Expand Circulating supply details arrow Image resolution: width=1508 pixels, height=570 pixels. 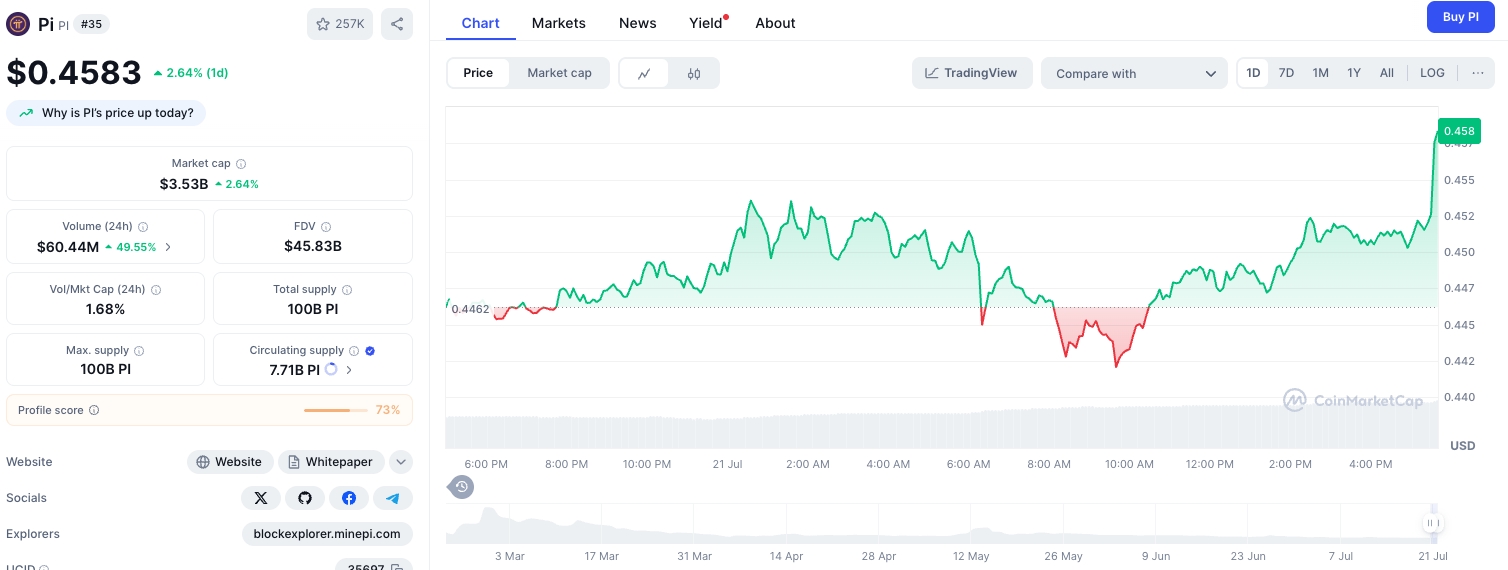(x=349, y=370)
